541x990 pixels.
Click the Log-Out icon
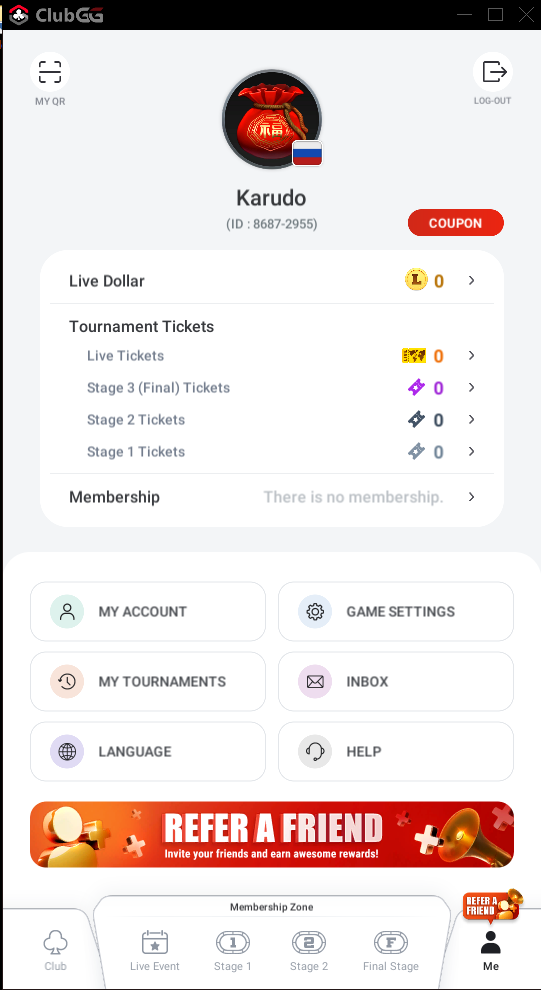click(493, 72)
